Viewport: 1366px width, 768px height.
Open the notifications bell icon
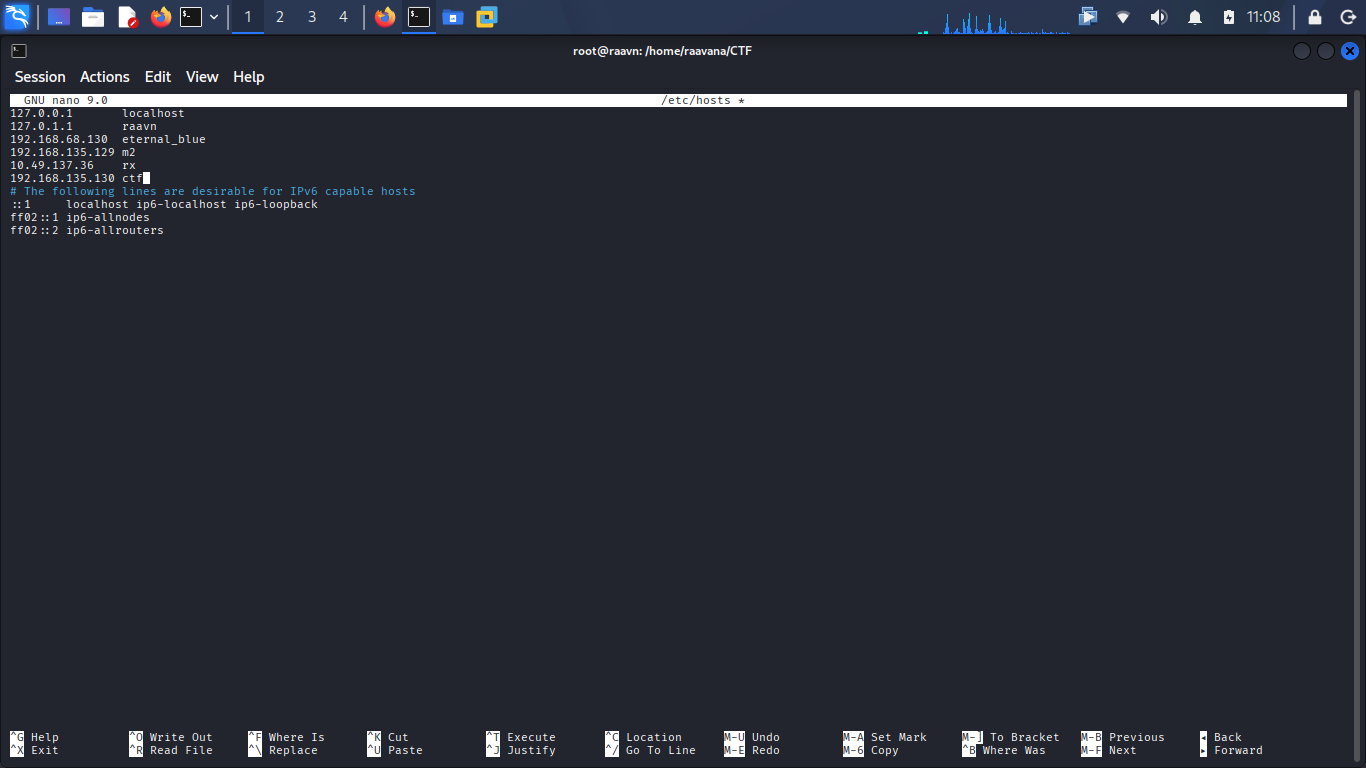coord(1195,17)
